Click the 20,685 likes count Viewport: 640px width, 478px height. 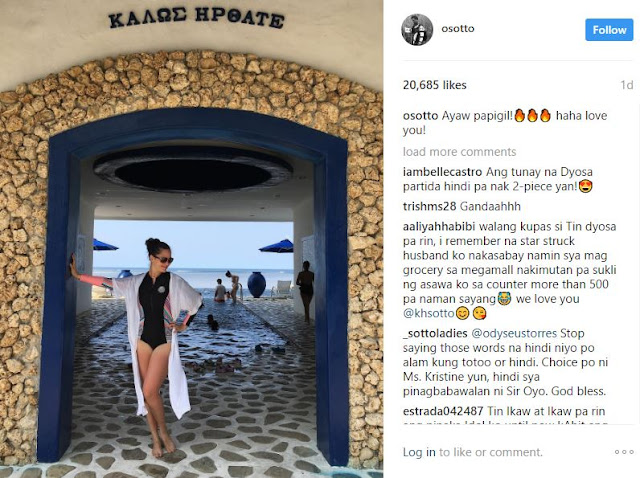[434, 85]
